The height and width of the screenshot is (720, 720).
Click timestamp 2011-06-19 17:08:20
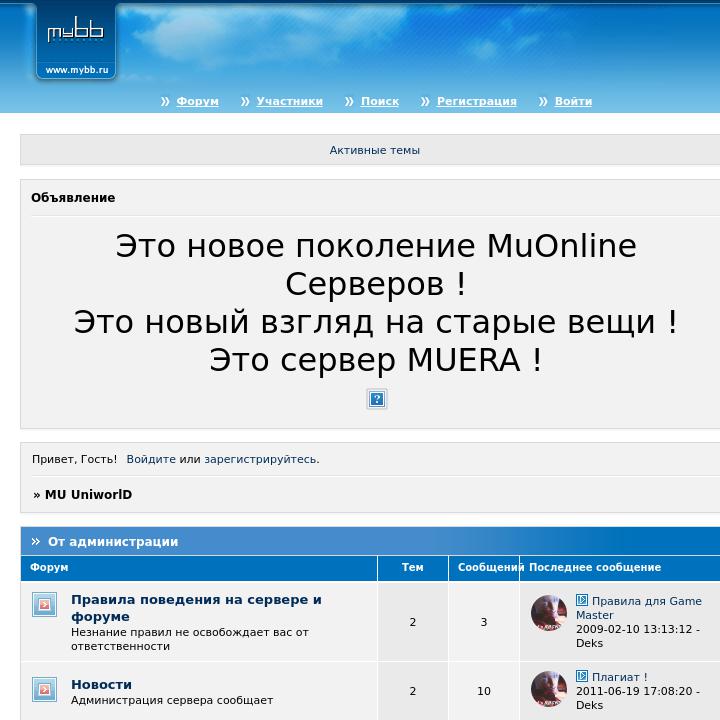pos(634,691)
